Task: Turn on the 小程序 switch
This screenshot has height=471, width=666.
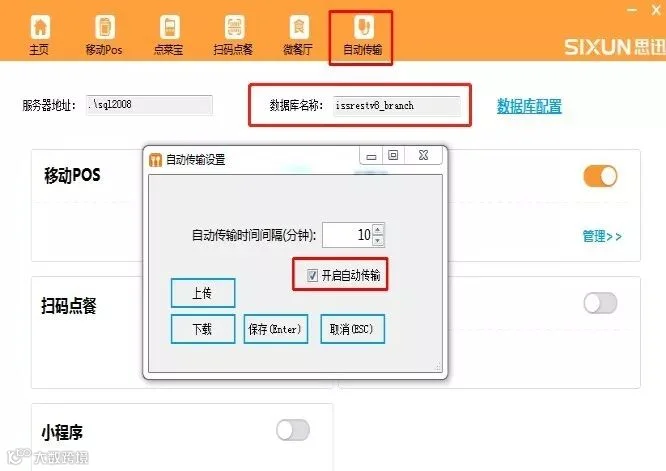Action: [293, 430]
